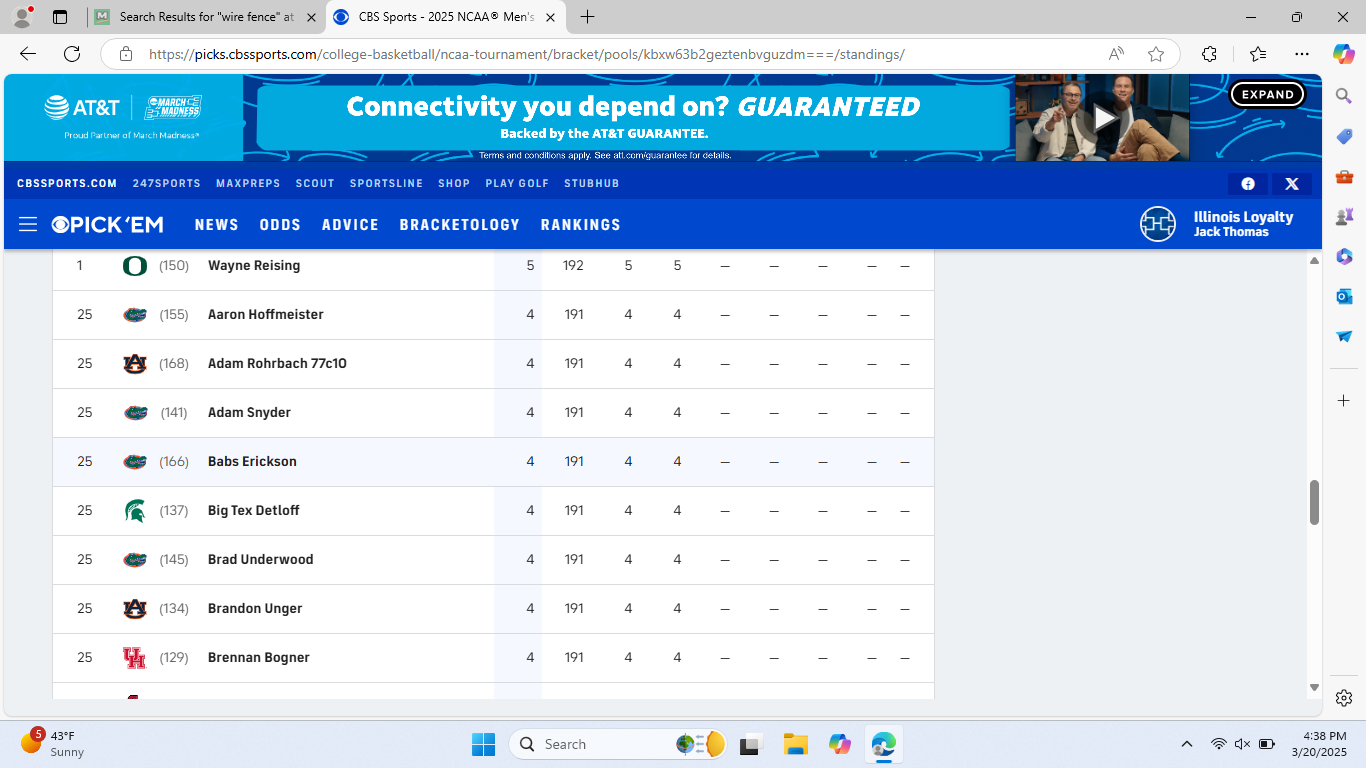Screen dimensions: 1366x768
Task: Click the Houston Cougars logo beside Brennan Bogner
Action: tap(134, 657)
